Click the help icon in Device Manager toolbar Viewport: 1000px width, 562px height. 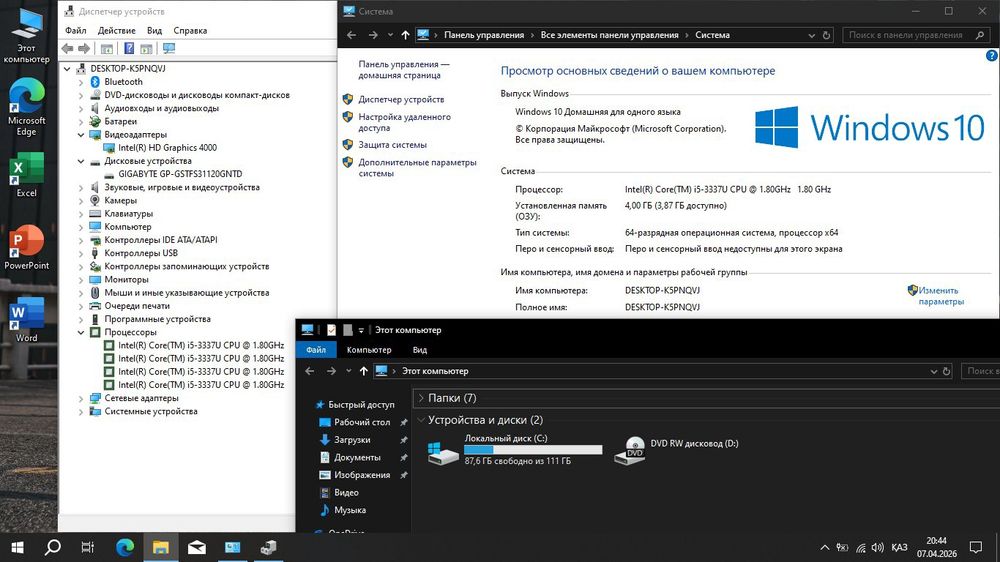(129, 48)
